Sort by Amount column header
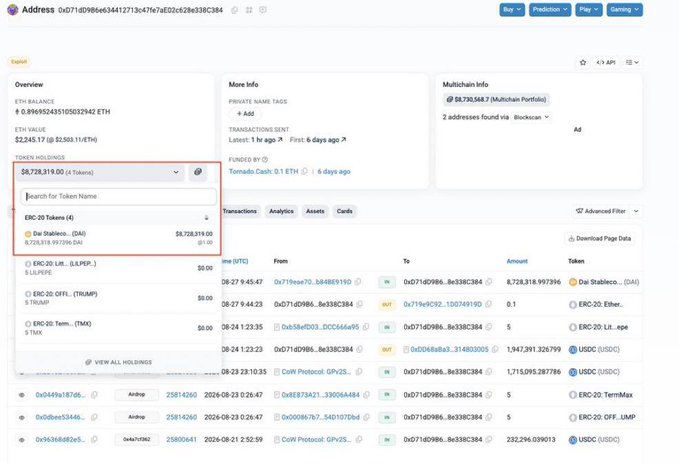Viewport: 679px width, 463px height. pyautogui.click(x=517, y=261)
